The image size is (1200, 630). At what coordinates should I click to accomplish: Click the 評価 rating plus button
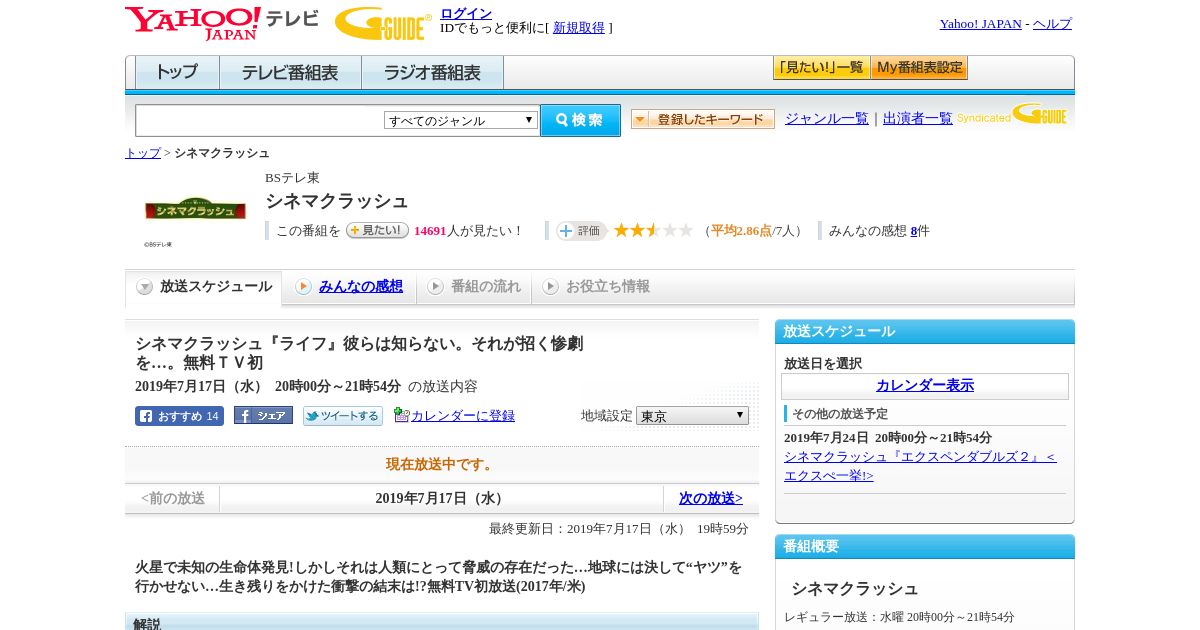tap(582, 231)
